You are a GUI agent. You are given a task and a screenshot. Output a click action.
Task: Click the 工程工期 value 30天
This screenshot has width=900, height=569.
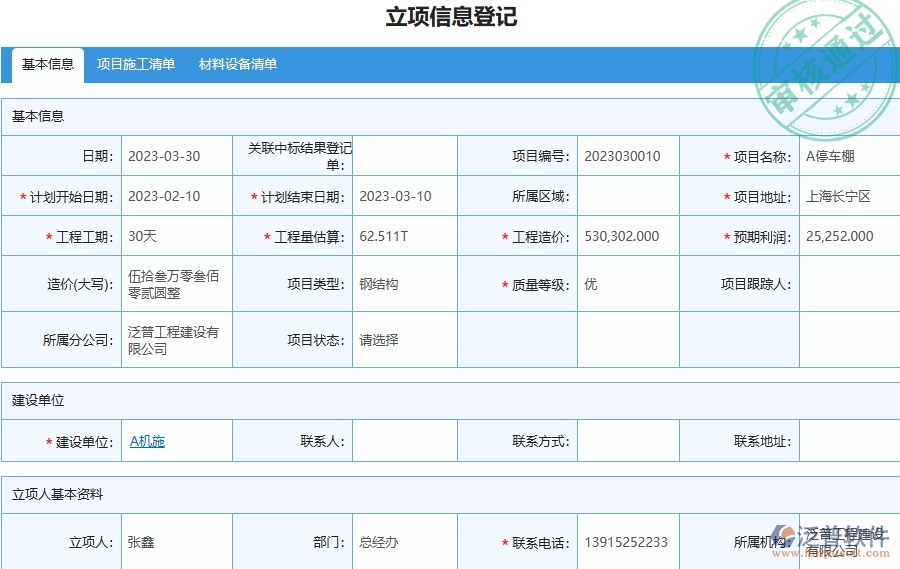pyautogui.click(x=142, y=236)
